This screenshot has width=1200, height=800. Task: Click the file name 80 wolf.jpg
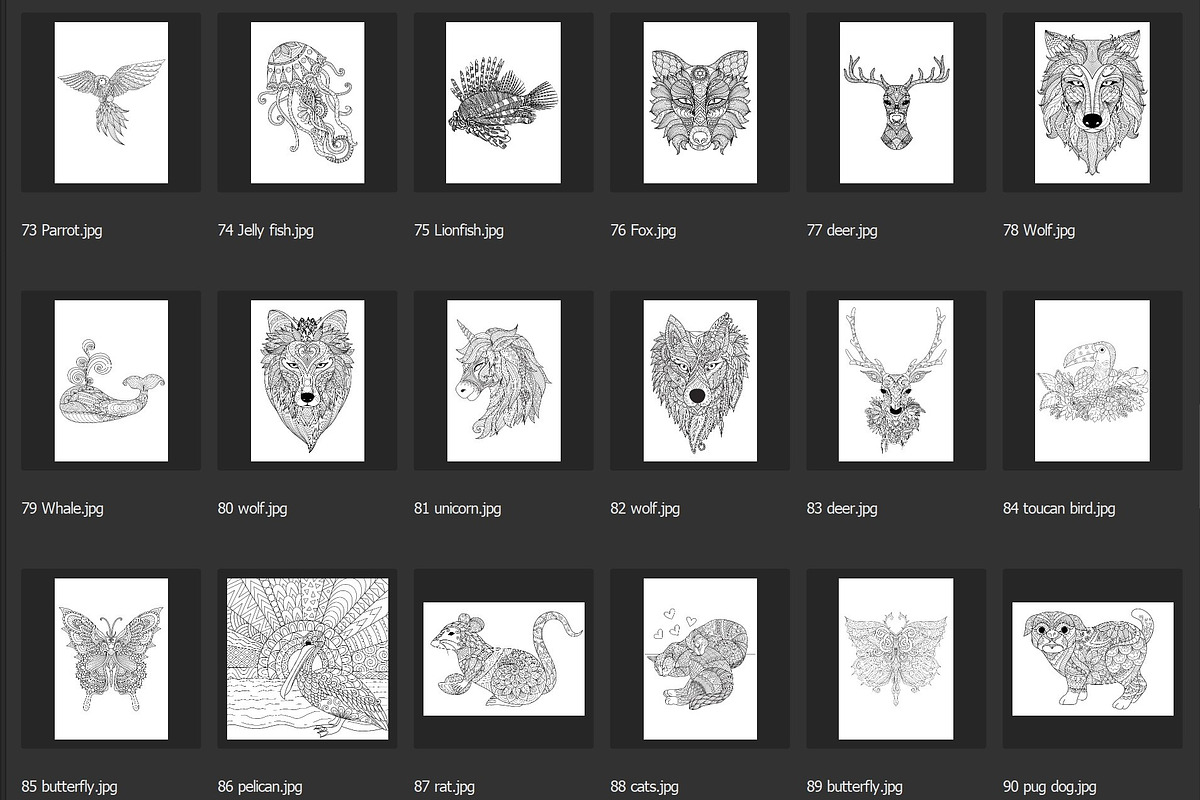tap(252, 509)
